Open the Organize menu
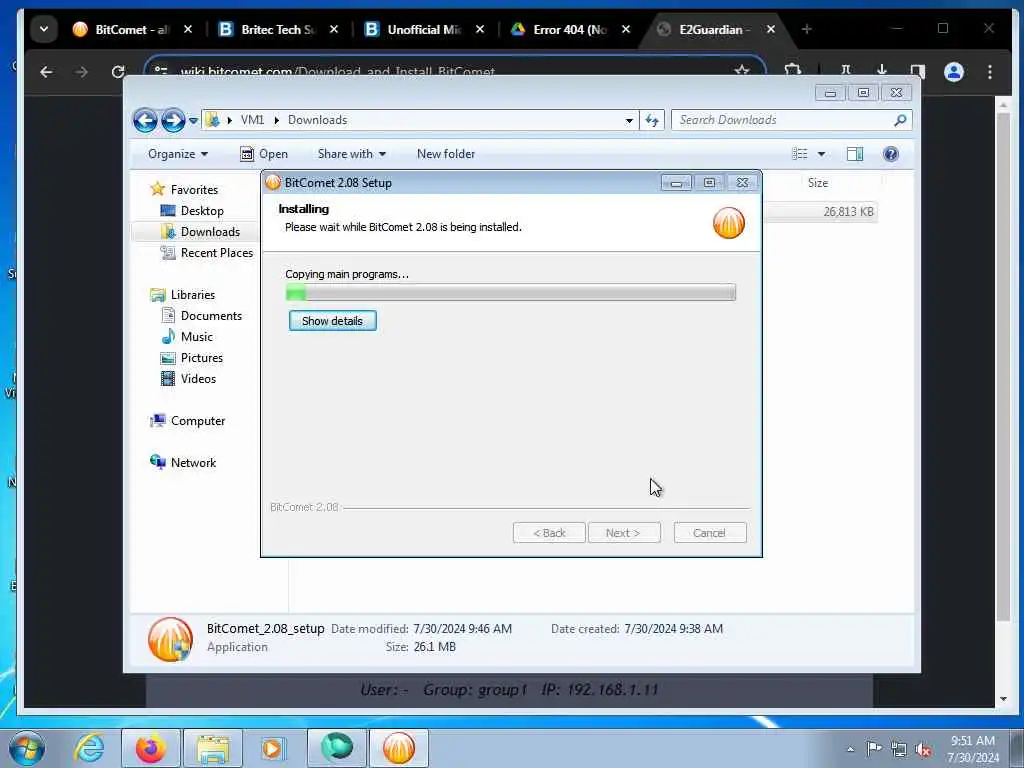 178,154
